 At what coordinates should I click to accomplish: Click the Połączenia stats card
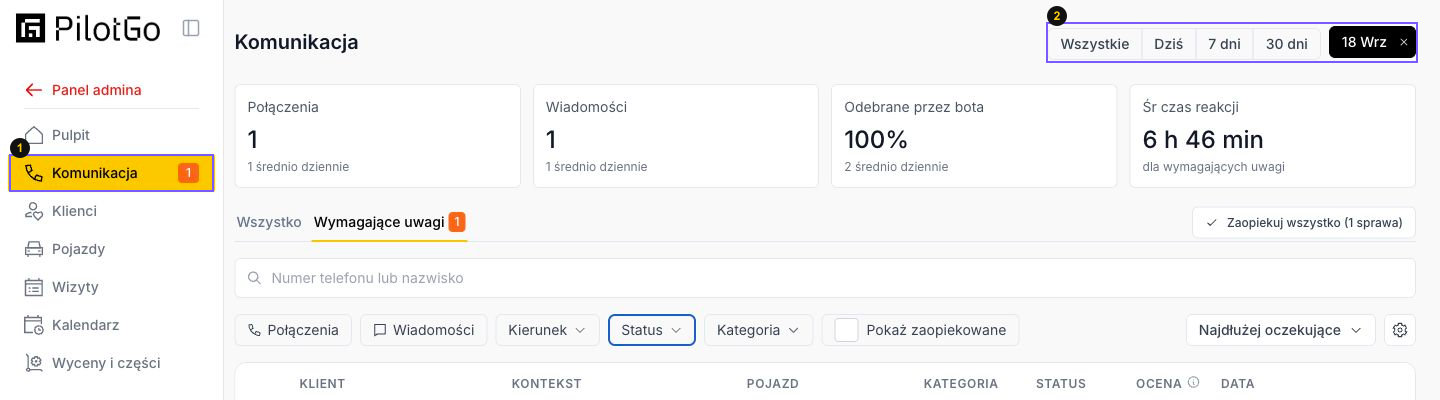click(x=378, y=136)
